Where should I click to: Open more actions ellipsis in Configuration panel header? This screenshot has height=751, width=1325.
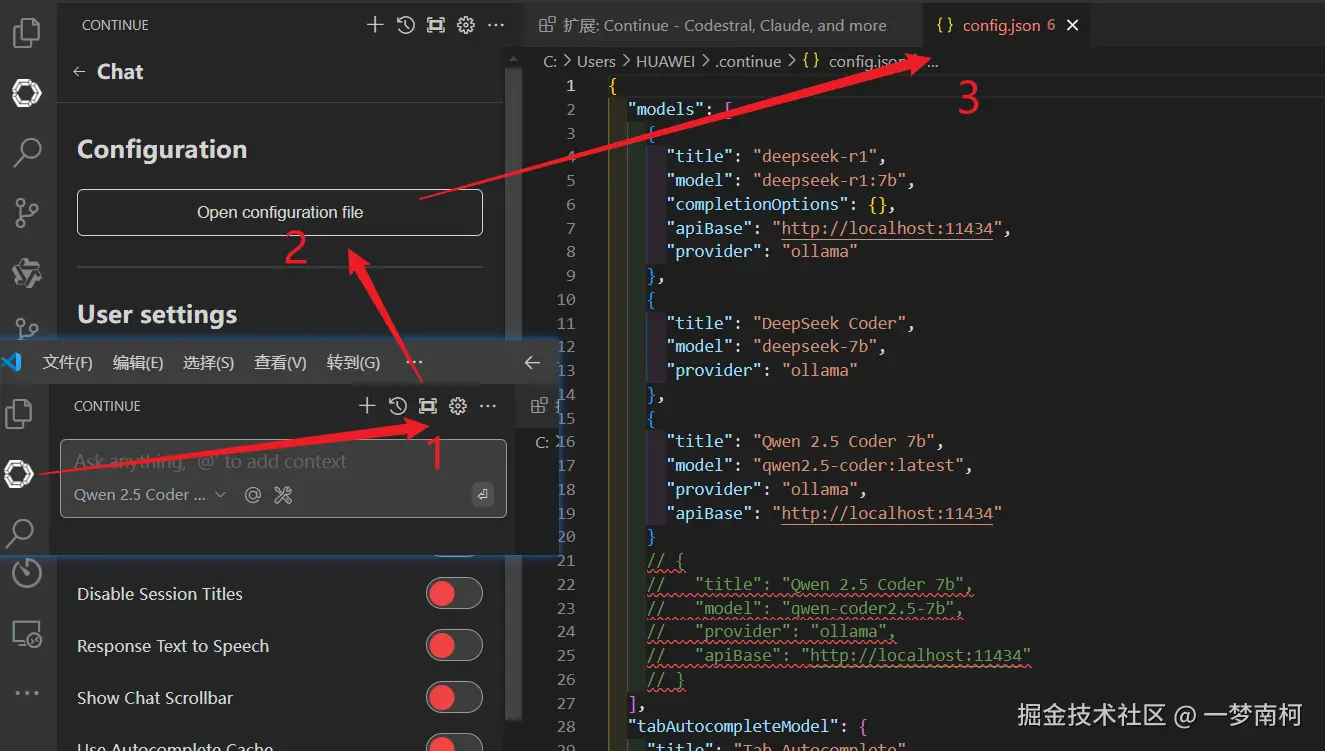pyautogui.click(x=495, y=25)
